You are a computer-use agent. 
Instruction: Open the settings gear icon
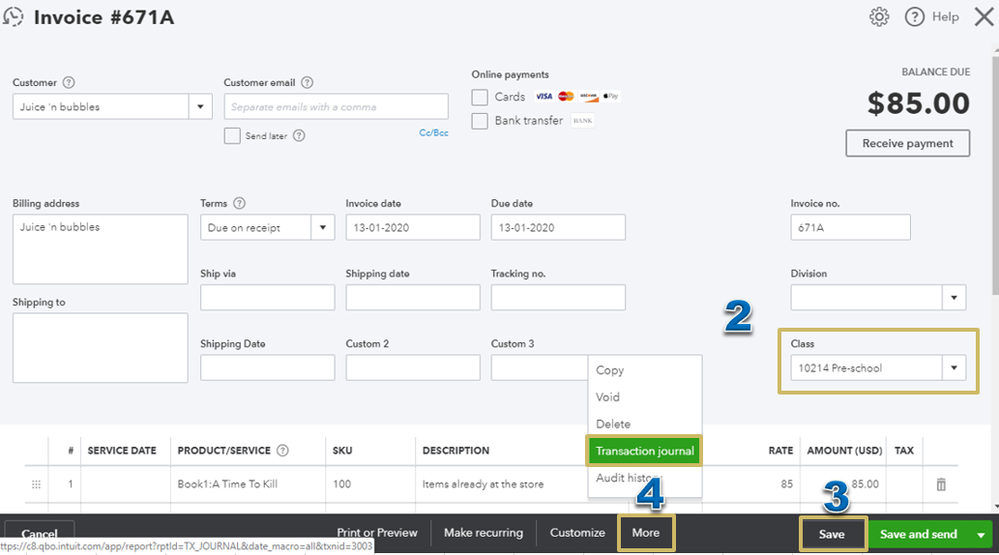click(x=879, y=17)
